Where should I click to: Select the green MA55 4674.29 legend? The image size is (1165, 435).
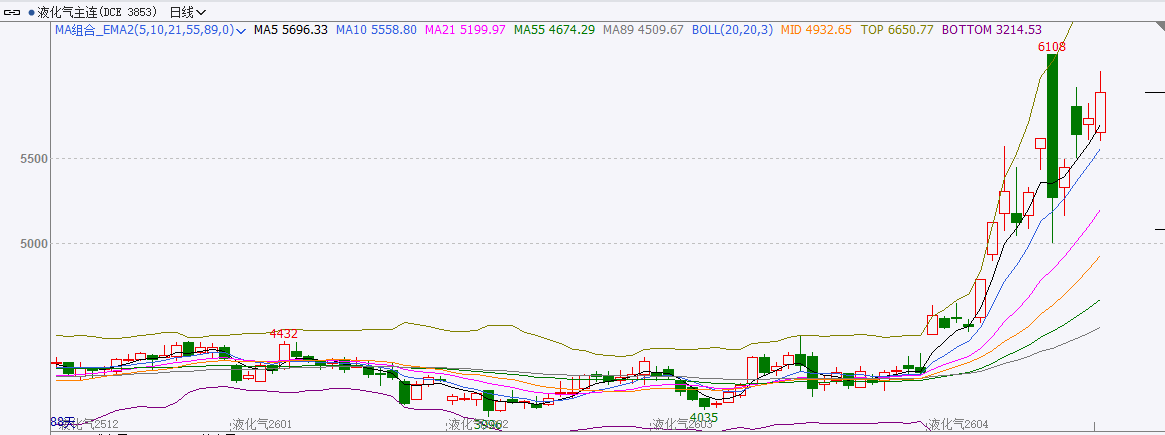[554, 30]
